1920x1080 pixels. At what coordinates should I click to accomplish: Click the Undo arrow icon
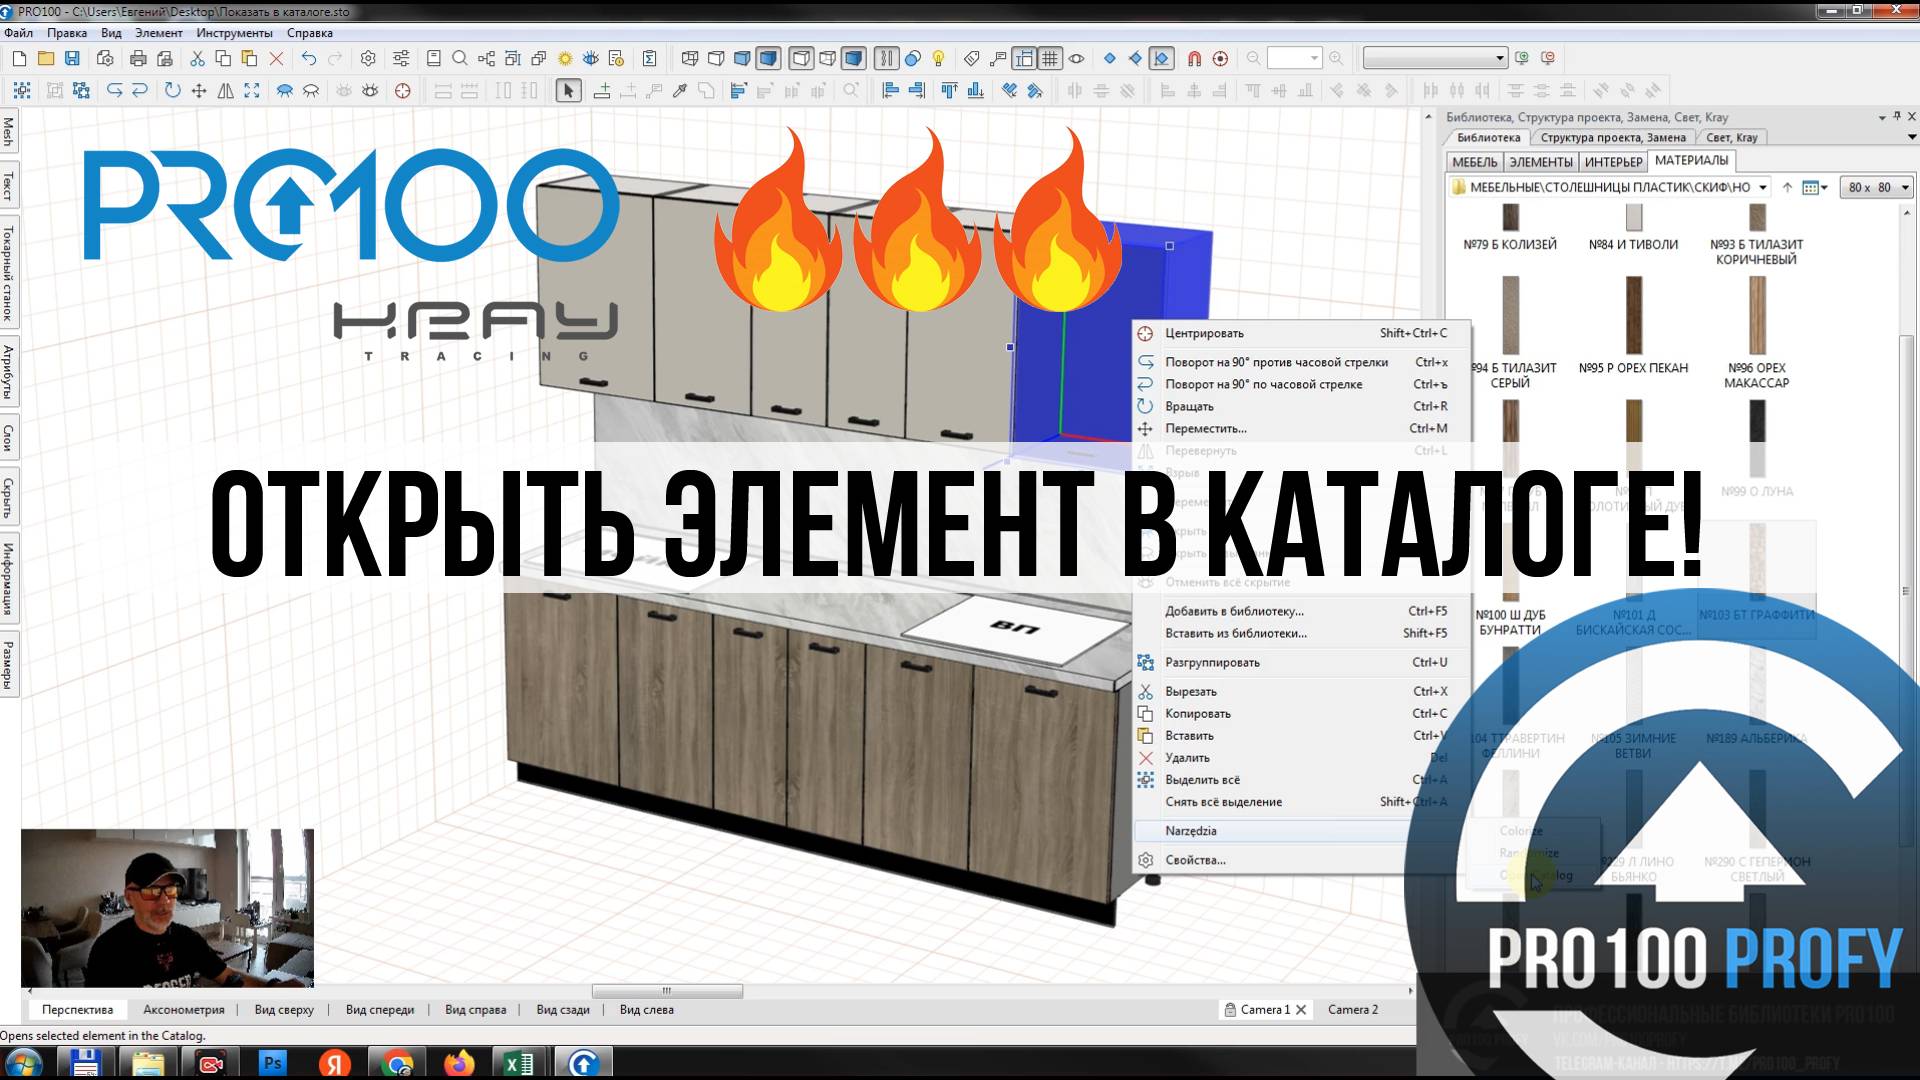(x=309, y=59)
